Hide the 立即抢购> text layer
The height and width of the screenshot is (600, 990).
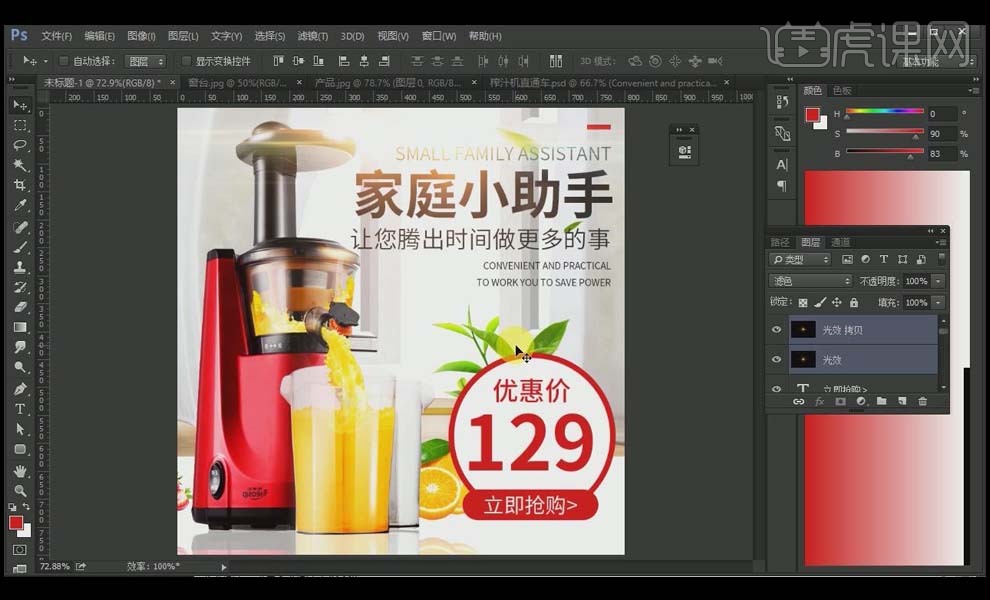tap(777, 388)
